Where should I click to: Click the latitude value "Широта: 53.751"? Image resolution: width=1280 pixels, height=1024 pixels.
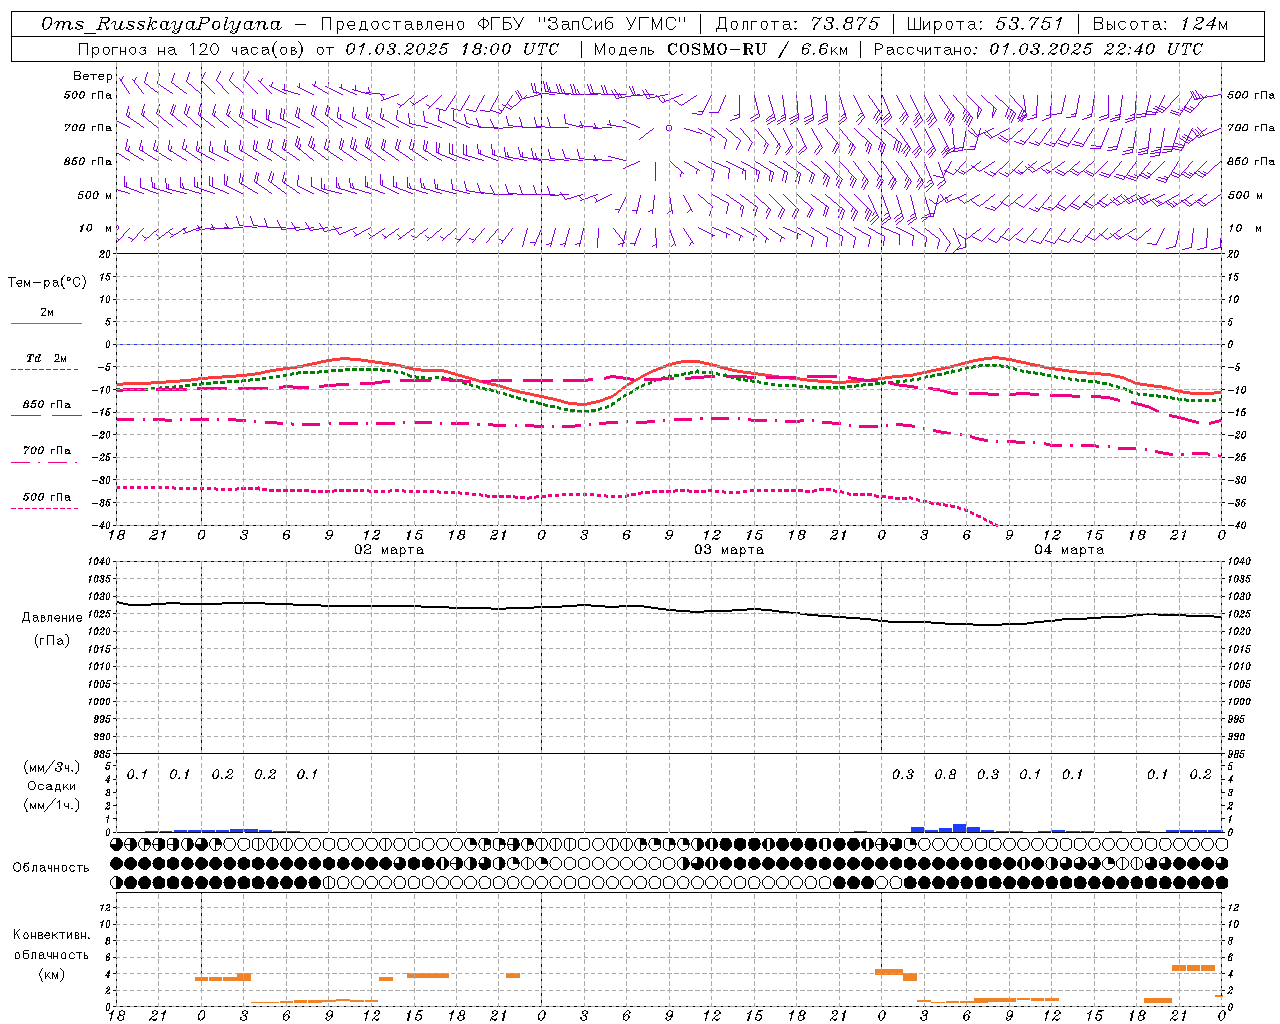(984, 24)
